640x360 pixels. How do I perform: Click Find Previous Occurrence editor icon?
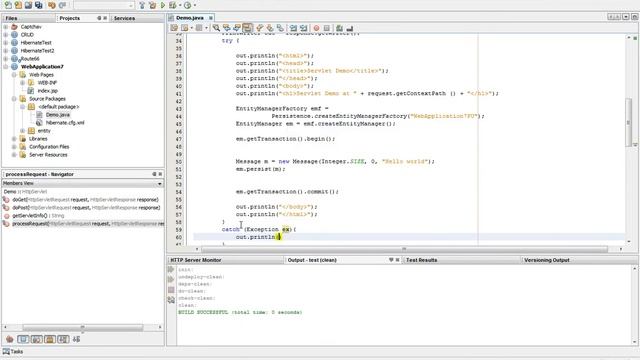227,28
